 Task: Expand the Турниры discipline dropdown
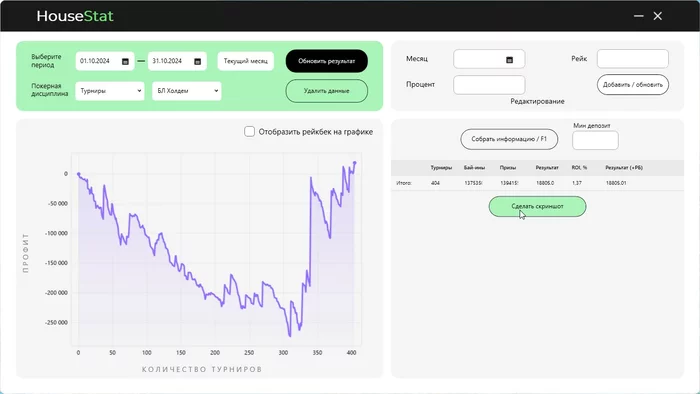click(110, 91)
